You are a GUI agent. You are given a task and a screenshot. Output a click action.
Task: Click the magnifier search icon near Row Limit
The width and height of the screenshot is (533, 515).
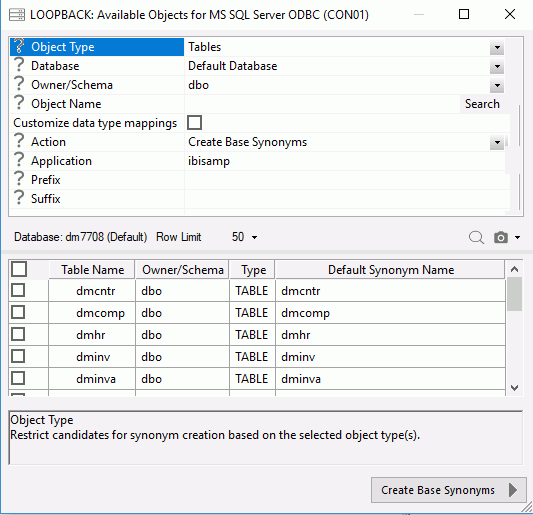coord(476,237)
